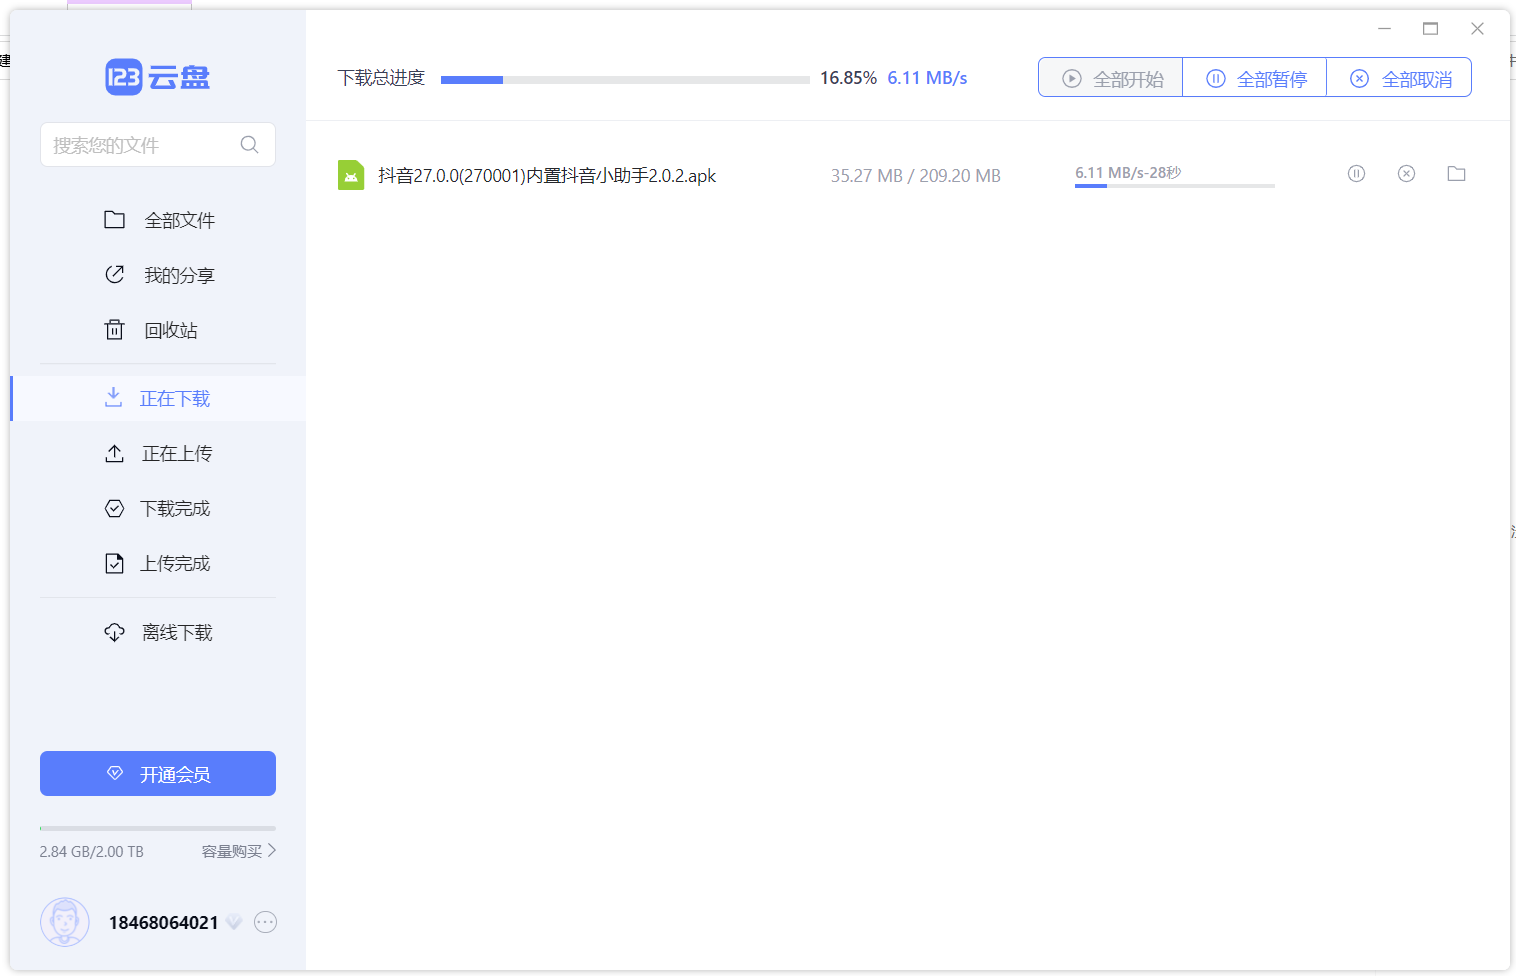
Task: Click the 全部取消 button
Action: coord(1399,78)
